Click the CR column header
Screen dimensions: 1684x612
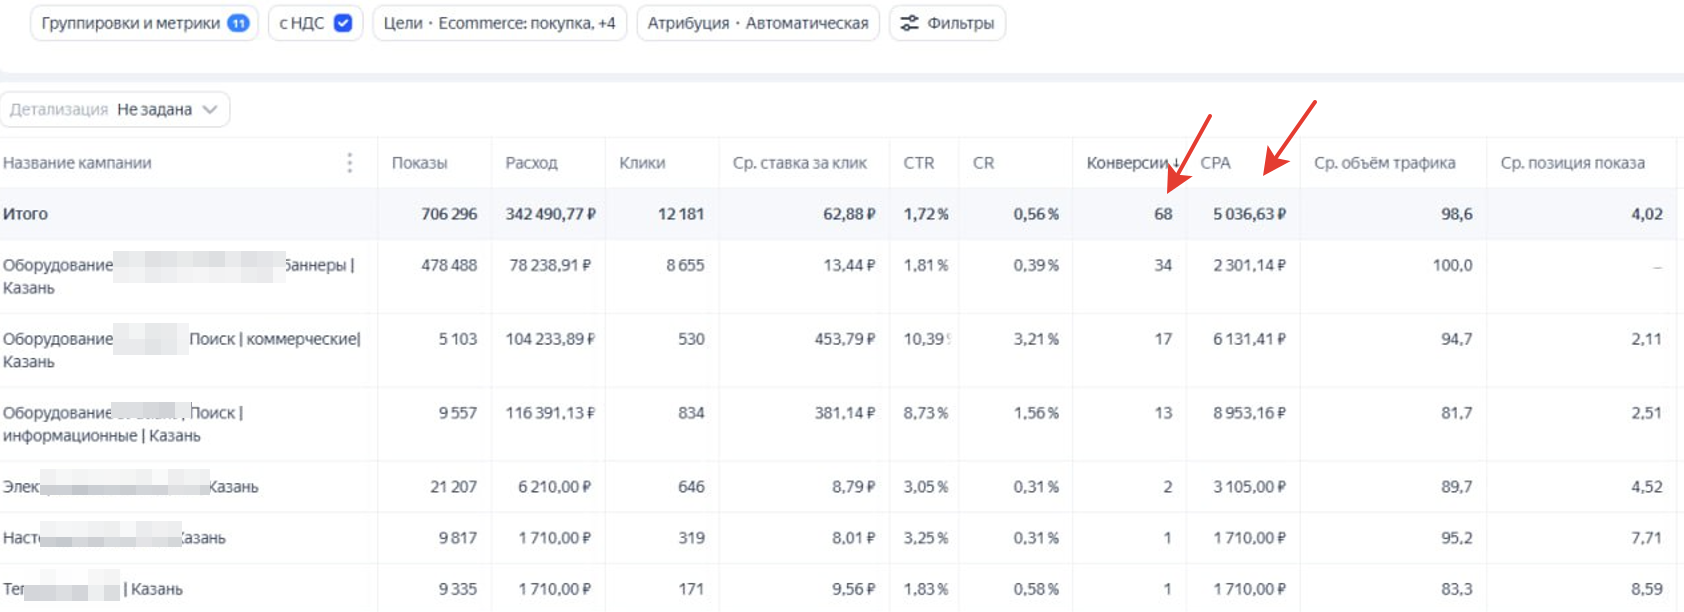tap(983, 163)
